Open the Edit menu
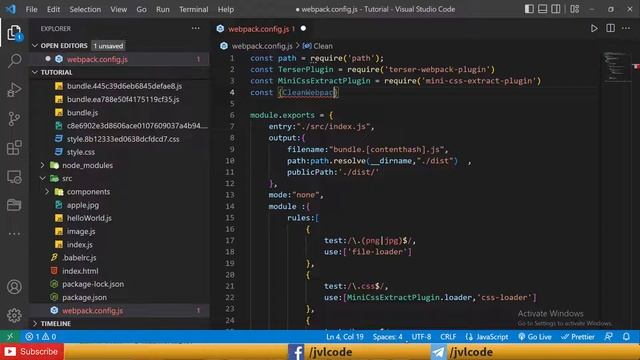 (x=53, y=9)
